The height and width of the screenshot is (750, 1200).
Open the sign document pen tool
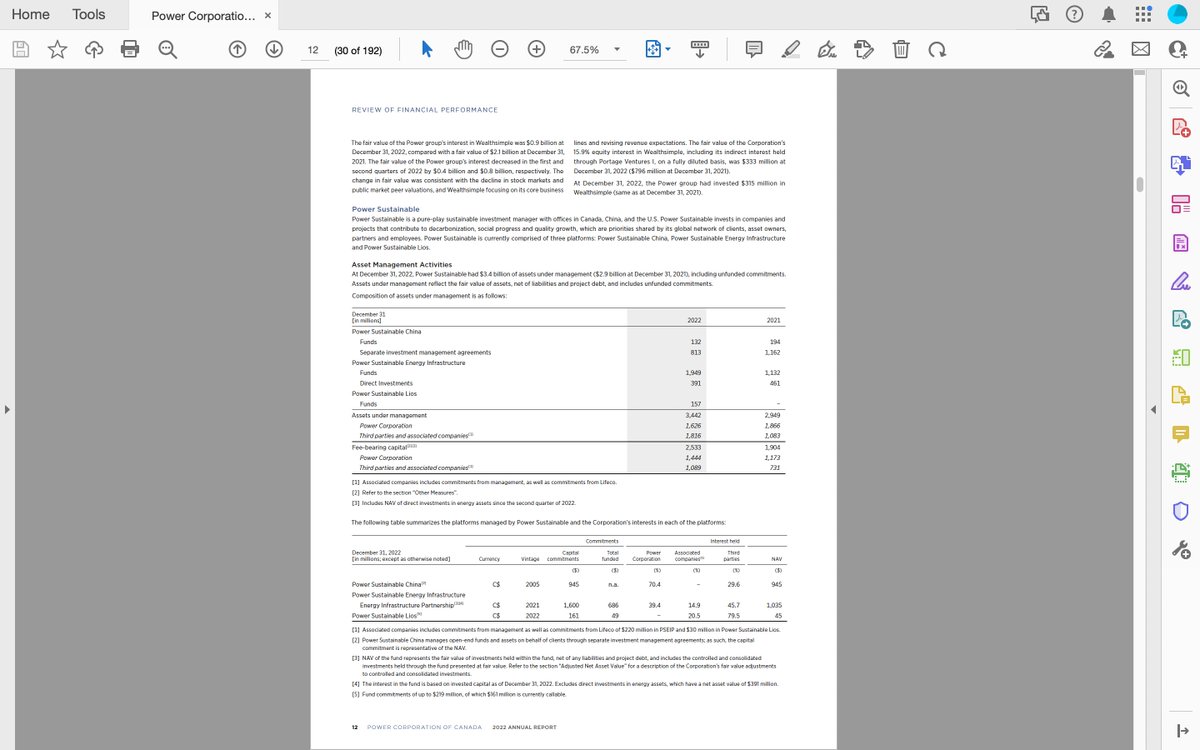[x=827, y=49]
